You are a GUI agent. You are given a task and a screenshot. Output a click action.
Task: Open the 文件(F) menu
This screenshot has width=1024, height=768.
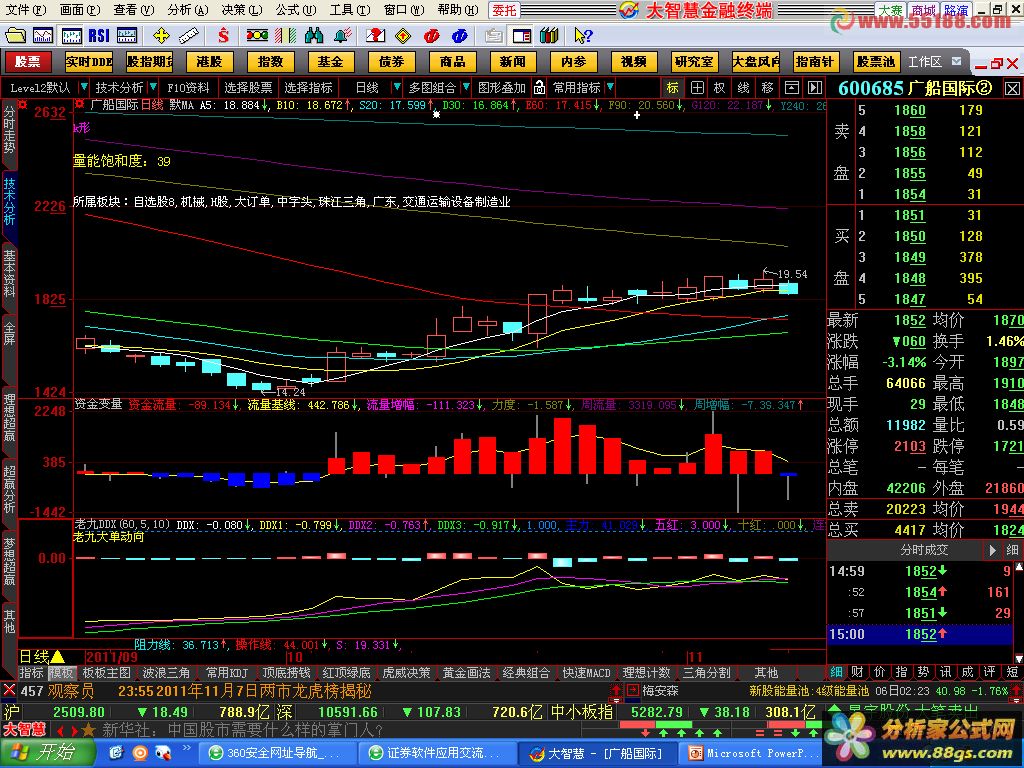[25, 10]
